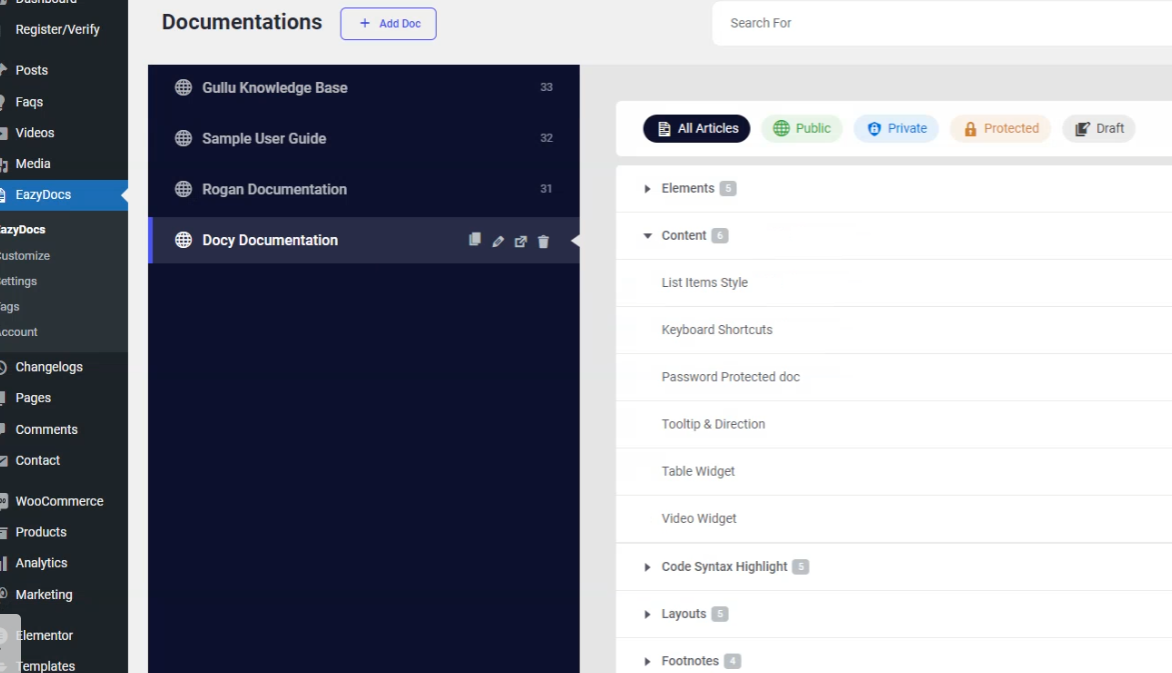Click globe icon beside Gullu Knowledge Base
Screen dimensions: 1172x673
(183, 87)
